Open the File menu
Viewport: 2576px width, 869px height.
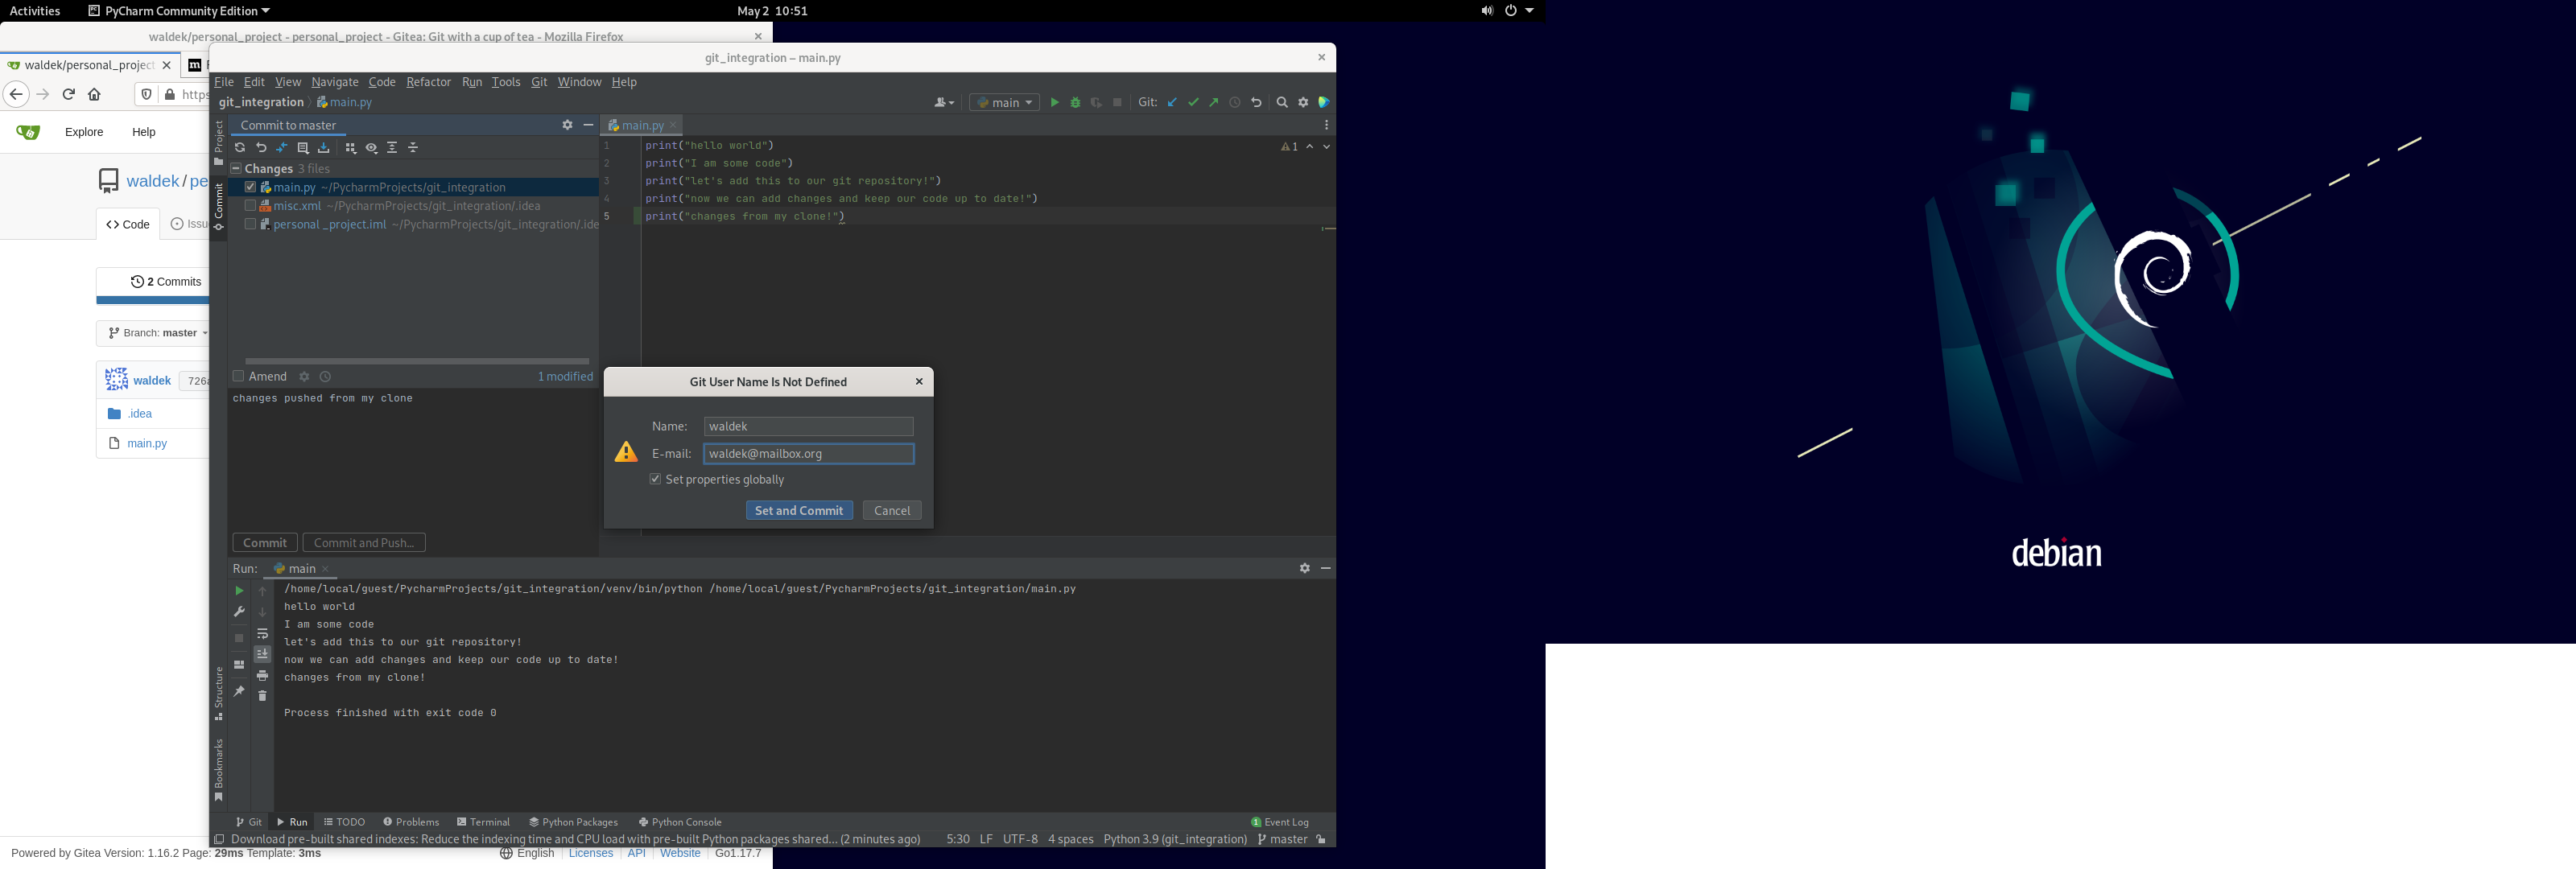(224, 82)
